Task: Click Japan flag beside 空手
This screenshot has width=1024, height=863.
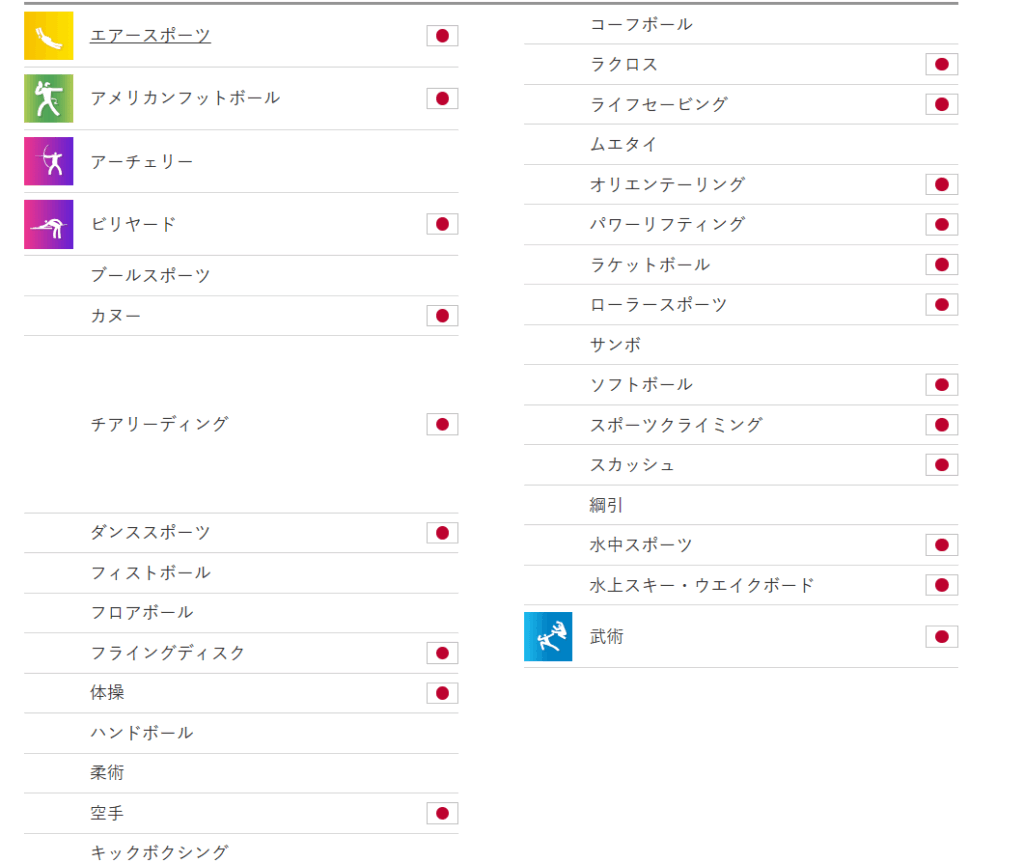Action: point(442,813)
